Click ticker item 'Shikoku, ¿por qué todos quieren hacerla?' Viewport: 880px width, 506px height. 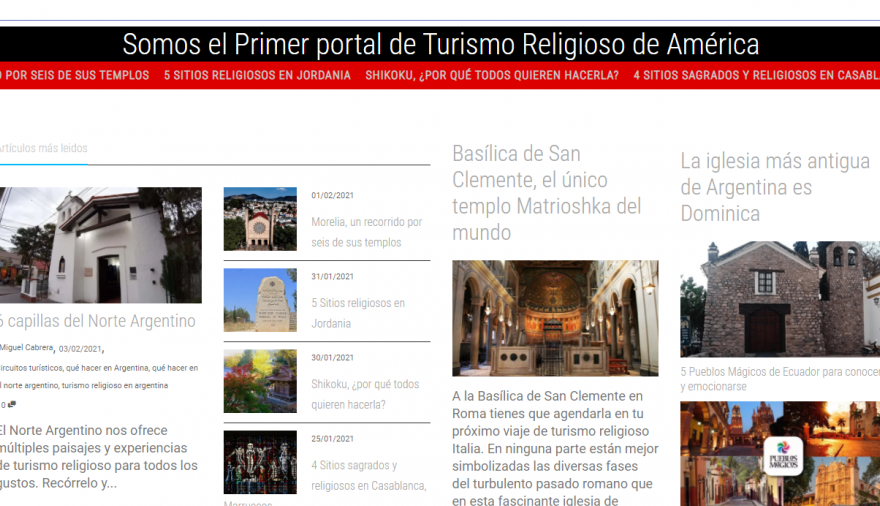pyautogui.click(x=492, y=75)
